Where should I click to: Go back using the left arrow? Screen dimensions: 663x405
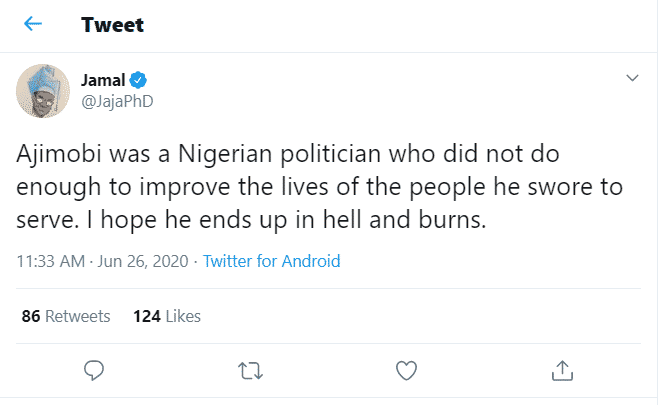33,23
